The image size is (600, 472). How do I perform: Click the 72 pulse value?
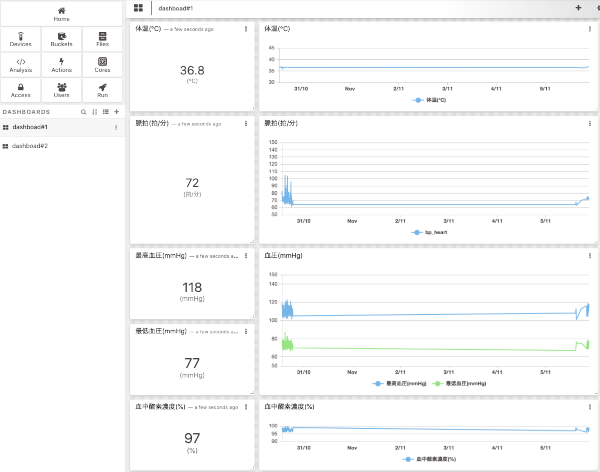click(192, 183)
